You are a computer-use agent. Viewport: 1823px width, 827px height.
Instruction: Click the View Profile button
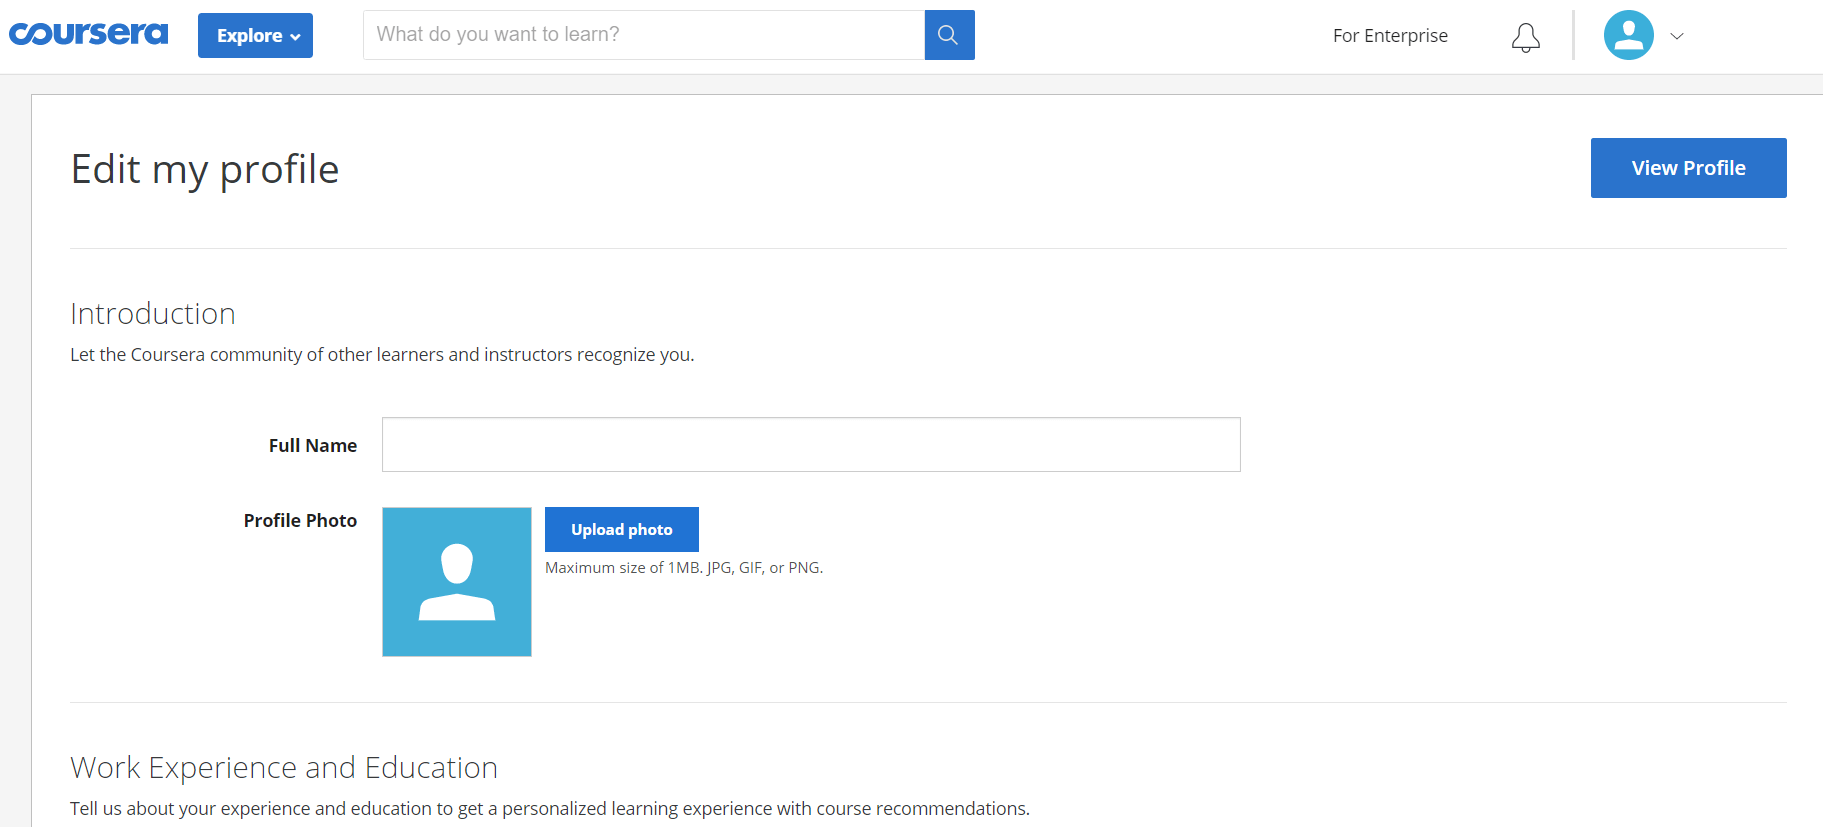pyautogui.click(x=1688, y=168)
